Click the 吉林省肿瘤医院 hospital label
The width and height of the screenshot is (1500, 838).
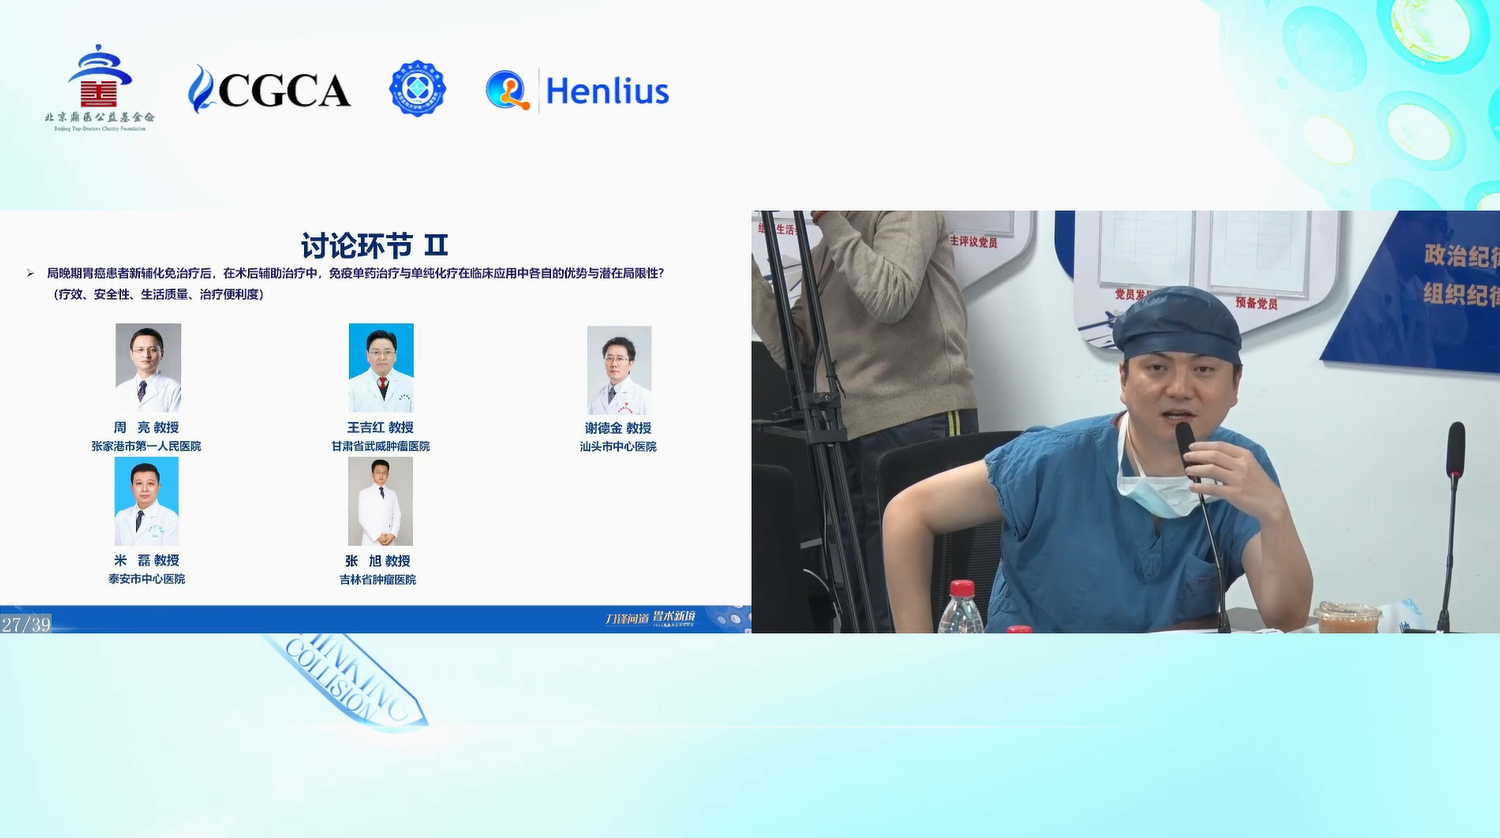(x=377, y=580)
